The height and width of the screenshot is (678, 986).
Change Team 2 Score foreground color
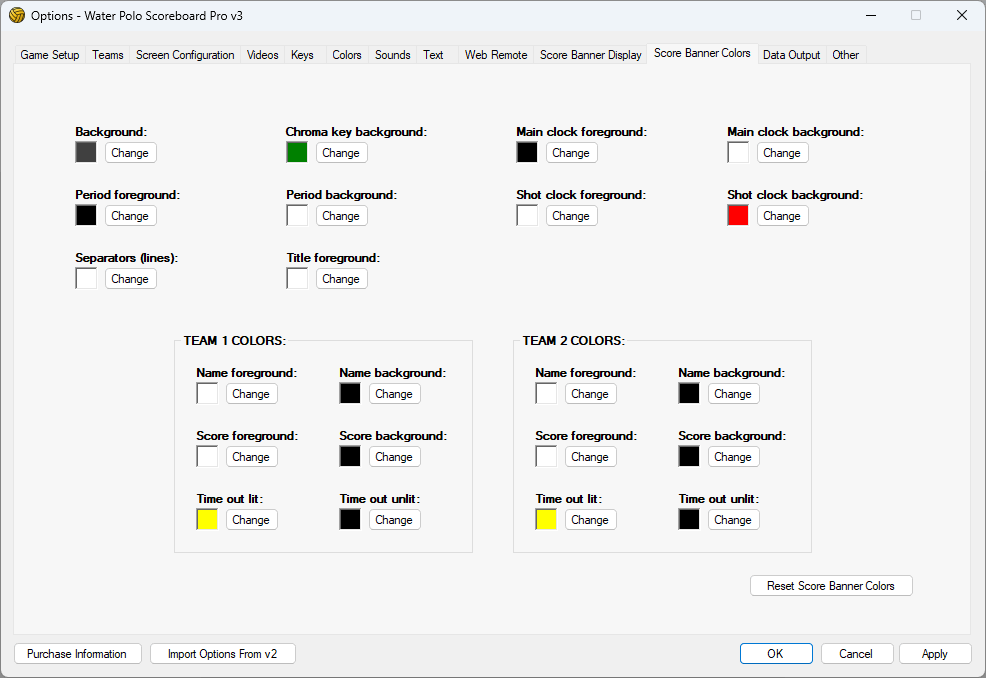tap(590, 457)
